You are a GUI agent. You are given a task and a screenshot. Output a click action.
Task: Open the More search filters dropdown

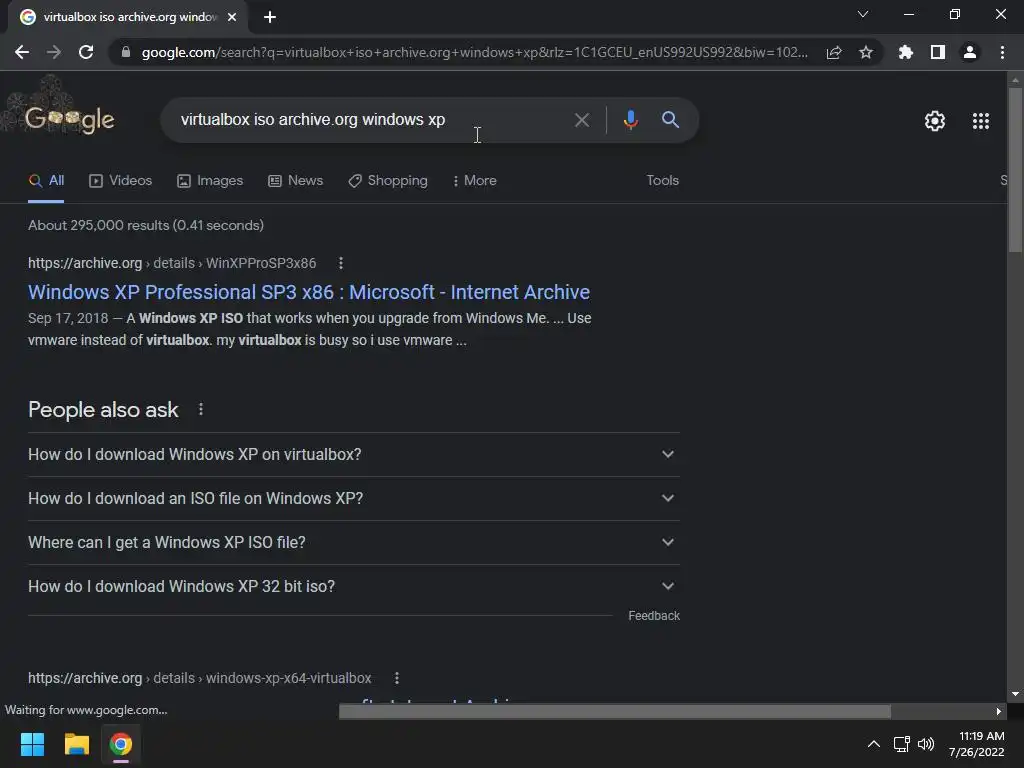(474, 181)
